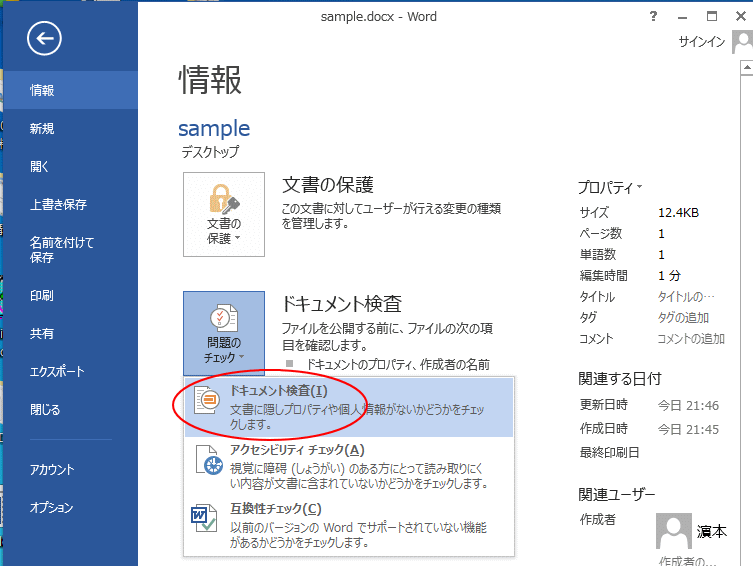753x566 pixels.
Task: Click the Word compatibility check icon
Action: [204, 518]
